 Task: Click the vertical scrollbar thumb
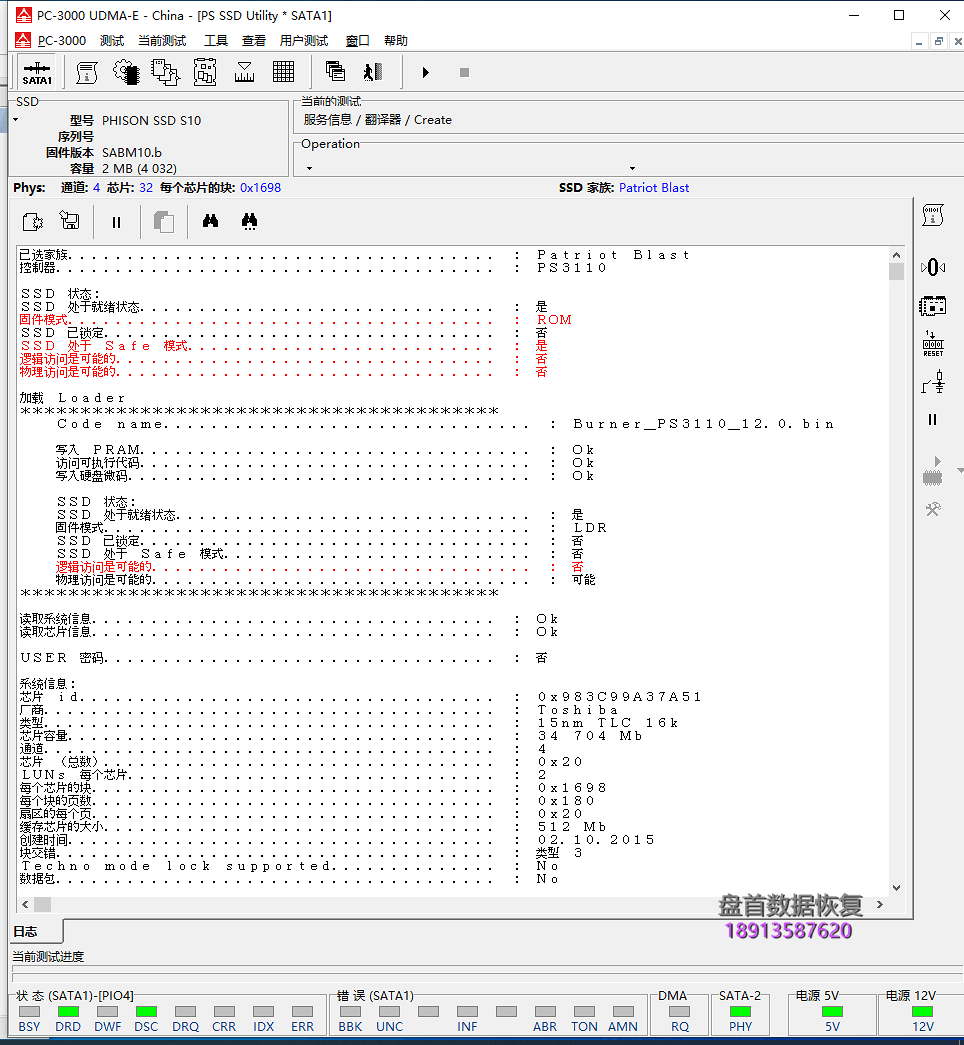click(896, 271)
